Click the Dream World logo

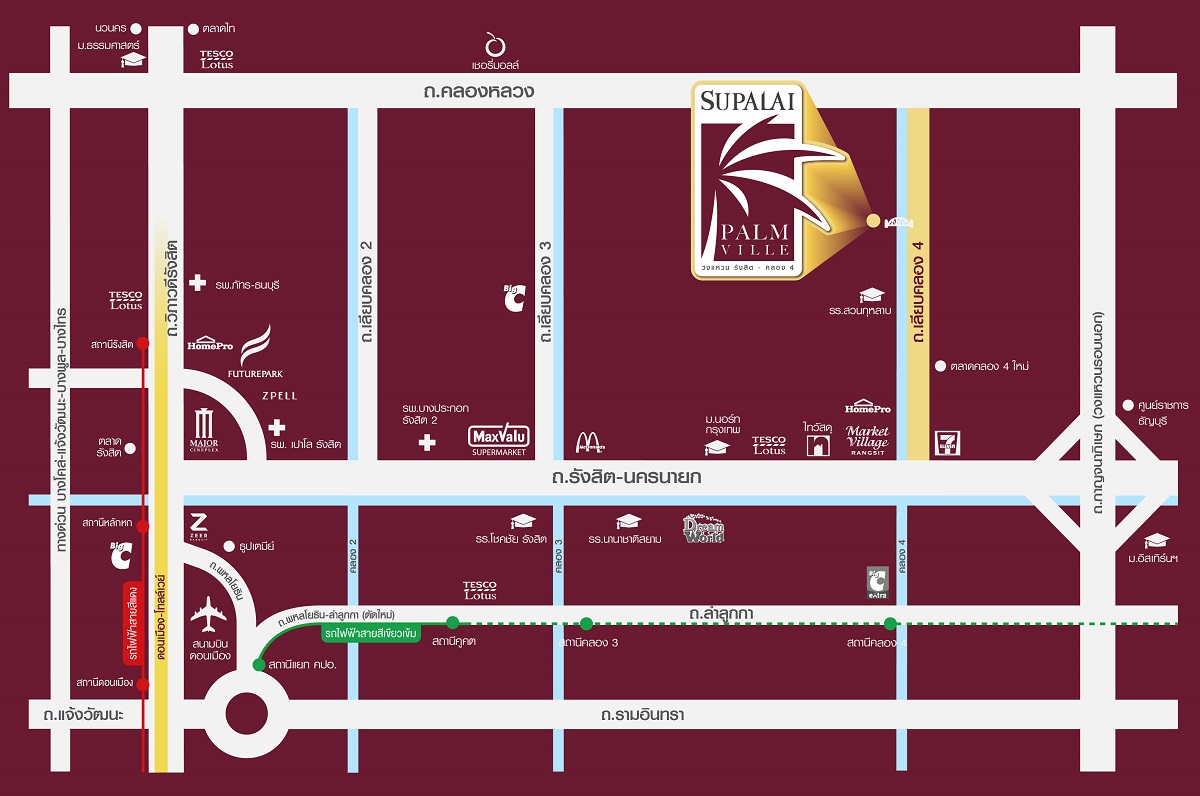pyautogui.click(x=702, y=527)
